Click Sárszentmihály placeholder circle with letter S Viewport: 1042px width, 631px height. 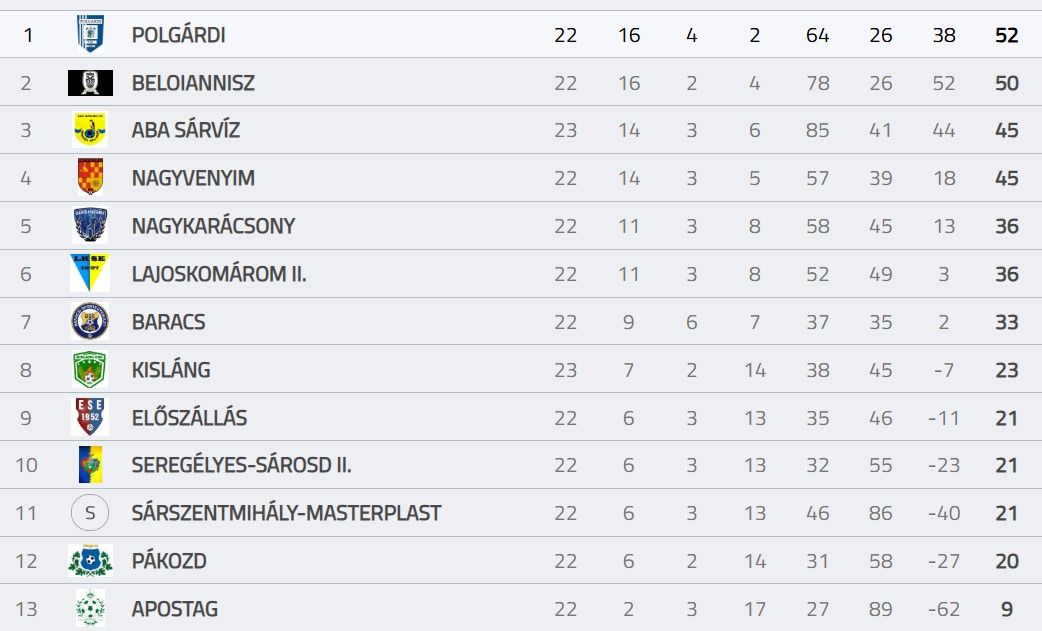[x=90, y=513]
